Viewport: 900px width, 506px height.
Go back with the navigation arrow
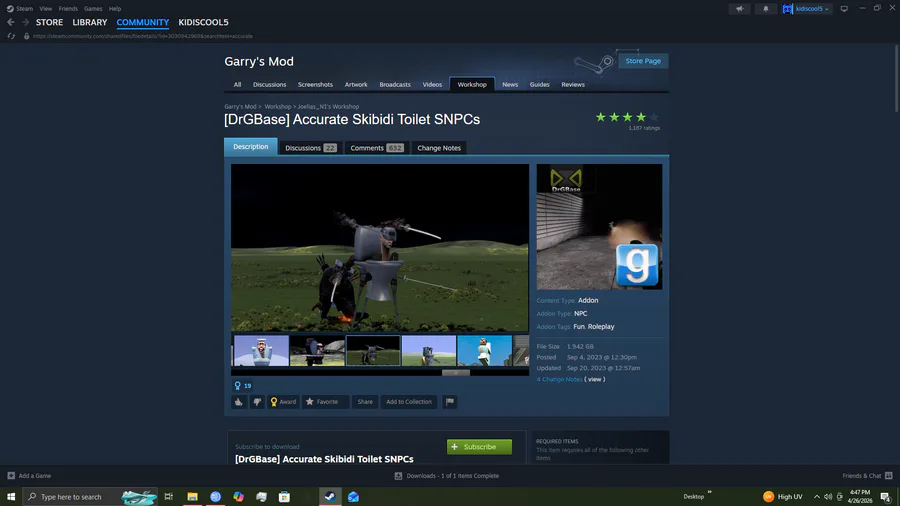click(11, 22)
